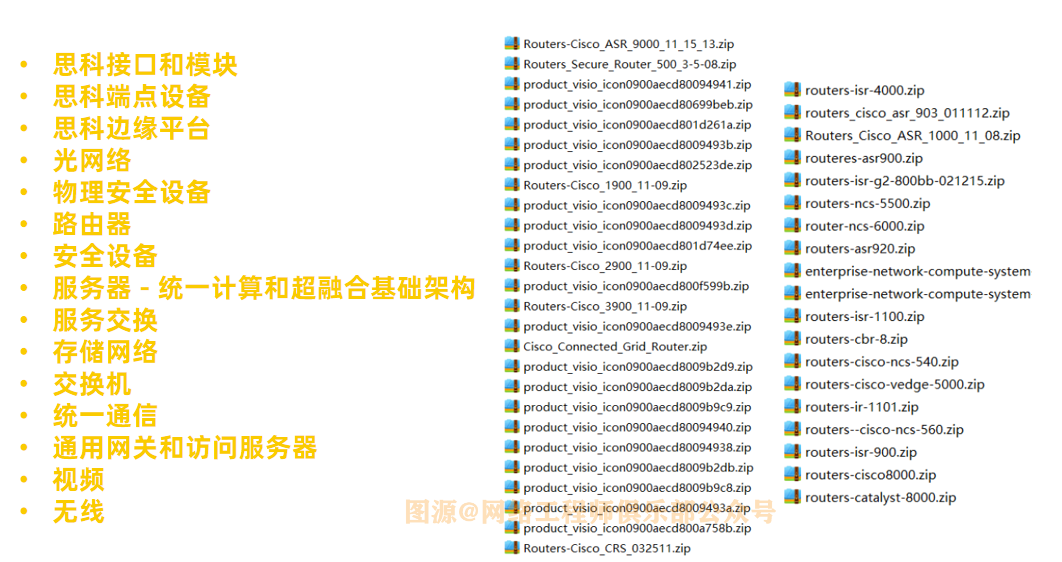Select bullet text 思科端点设备
1062x562 pixels.
click(x=131, y=96)
